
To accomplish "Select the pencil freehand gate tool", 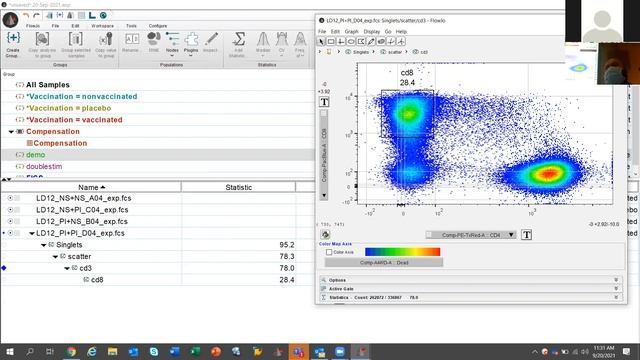I will coord(371,41).
